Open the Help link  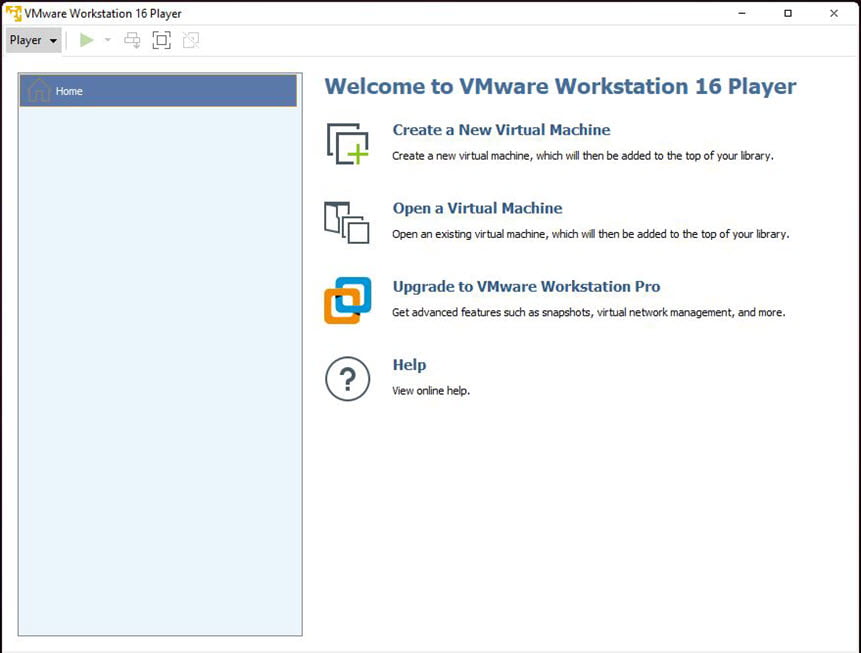point(409,365)
